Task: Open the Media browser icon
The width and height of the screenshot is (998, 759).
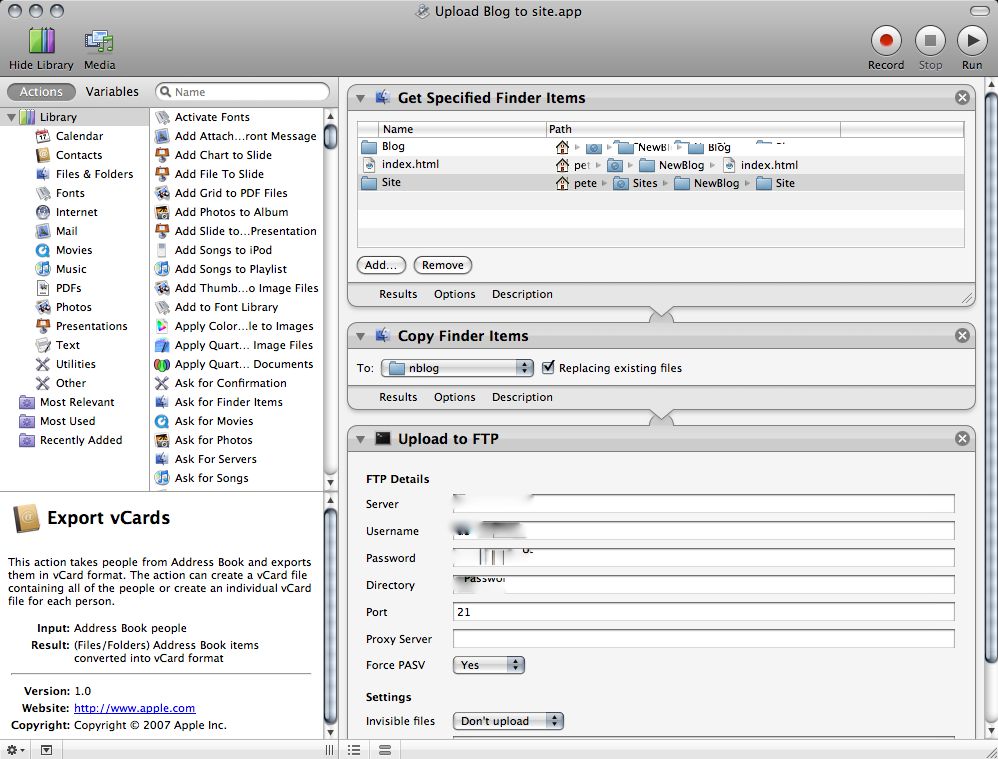Action: coord(99,41)
